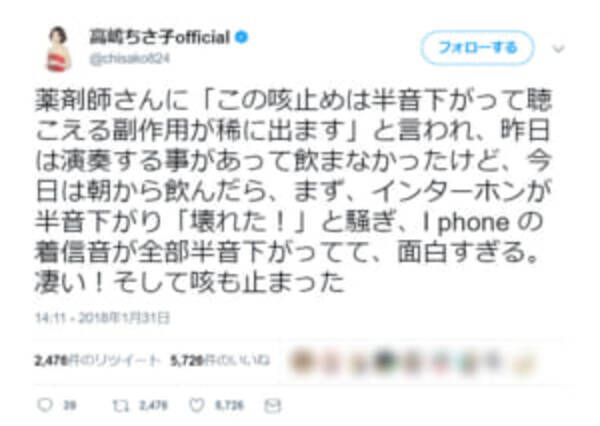600x426 pixels.
Task: Open the author's profile avatar
Action: point(59,49)
